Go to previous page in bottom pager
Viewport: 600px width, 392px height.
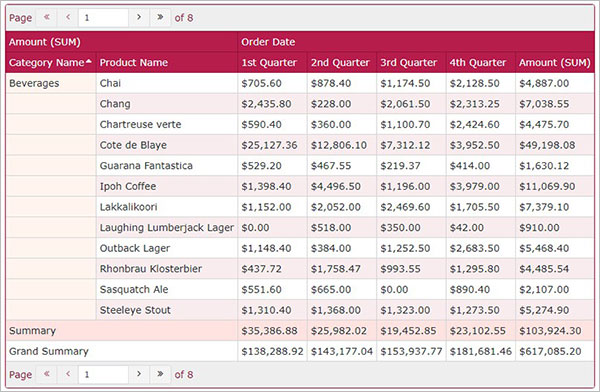[x=68, y=374]
